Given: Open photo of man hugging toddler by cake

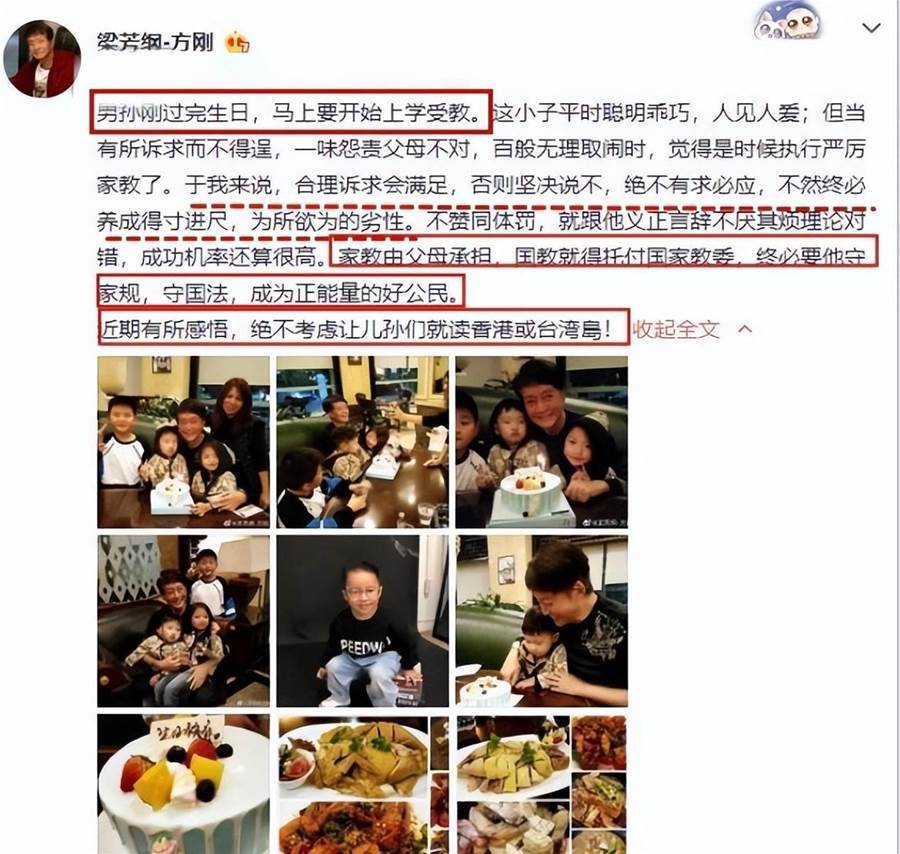Looking at the screenshot, I should (542, 621).
